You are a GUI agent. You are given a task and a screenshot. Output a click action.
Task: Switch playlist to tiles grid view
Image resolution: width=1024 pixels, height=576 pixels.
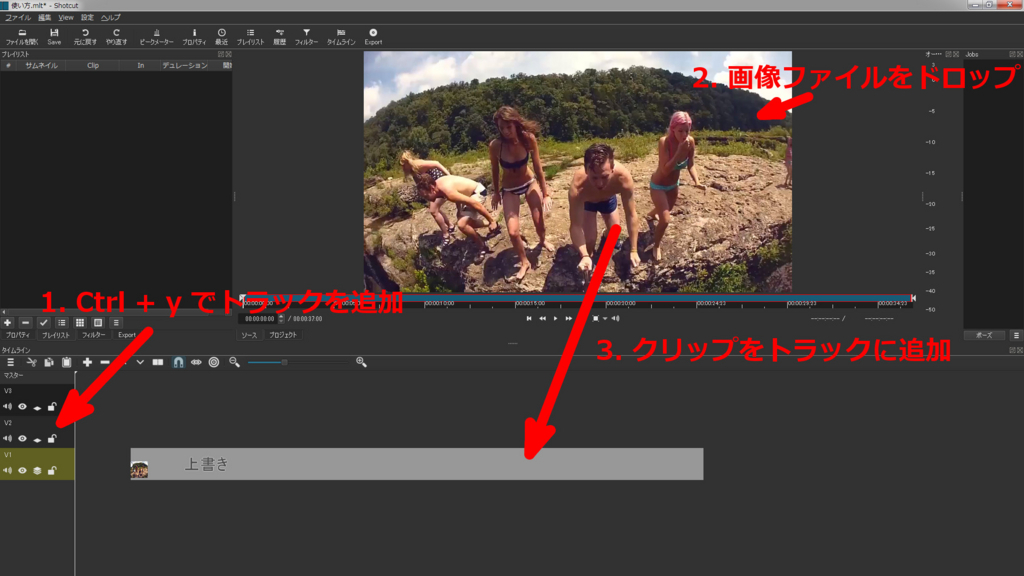pos(80,323)
